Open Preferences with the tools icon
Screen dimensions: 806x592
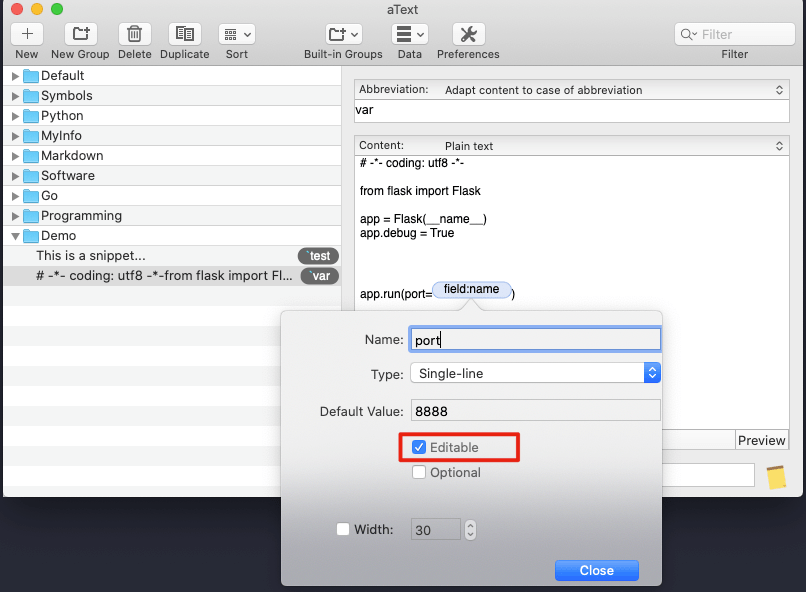pyautogui.click(x=468, y=34)
